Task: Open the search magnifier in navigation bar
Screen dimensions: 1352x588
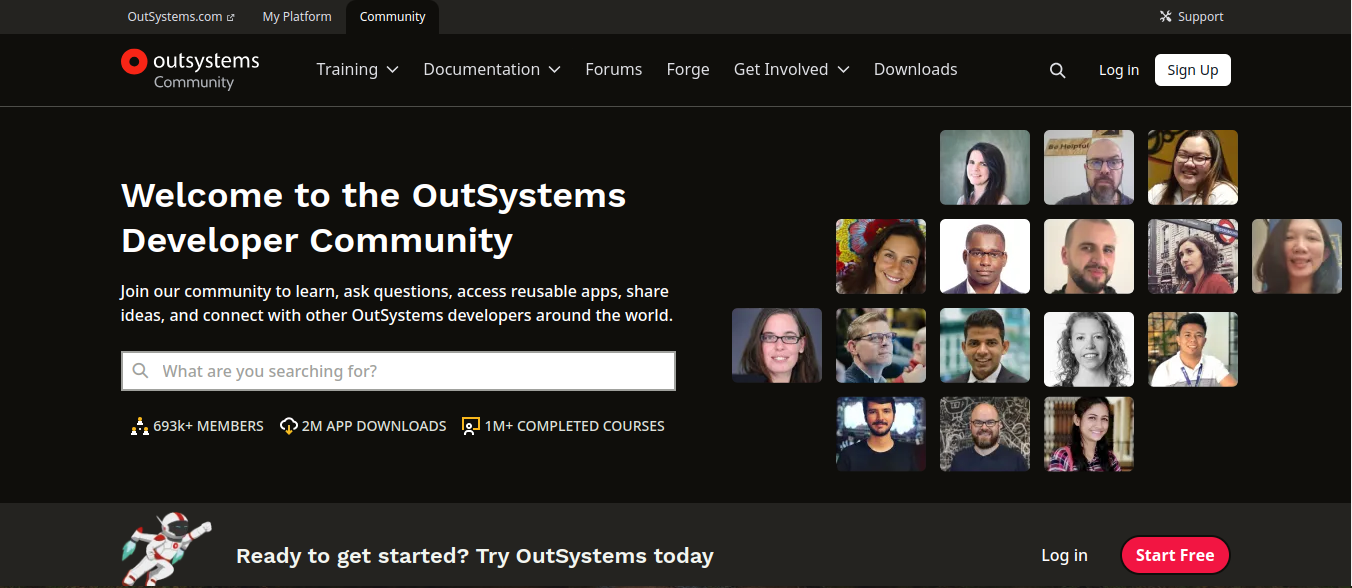Action: (x=1057, y=70)
